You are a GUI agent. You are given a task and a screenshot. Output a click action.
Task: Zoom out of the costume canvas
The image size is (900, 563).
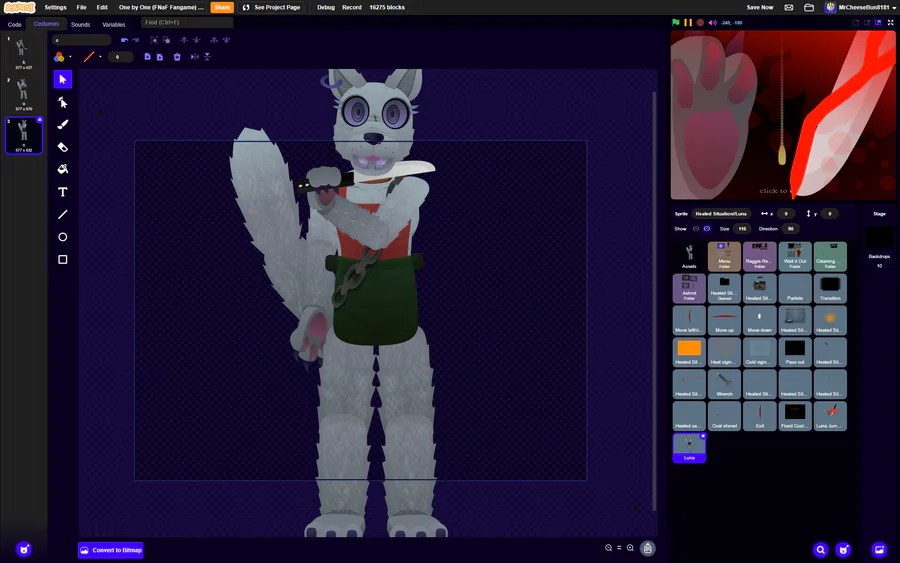(x=608, y=548)
